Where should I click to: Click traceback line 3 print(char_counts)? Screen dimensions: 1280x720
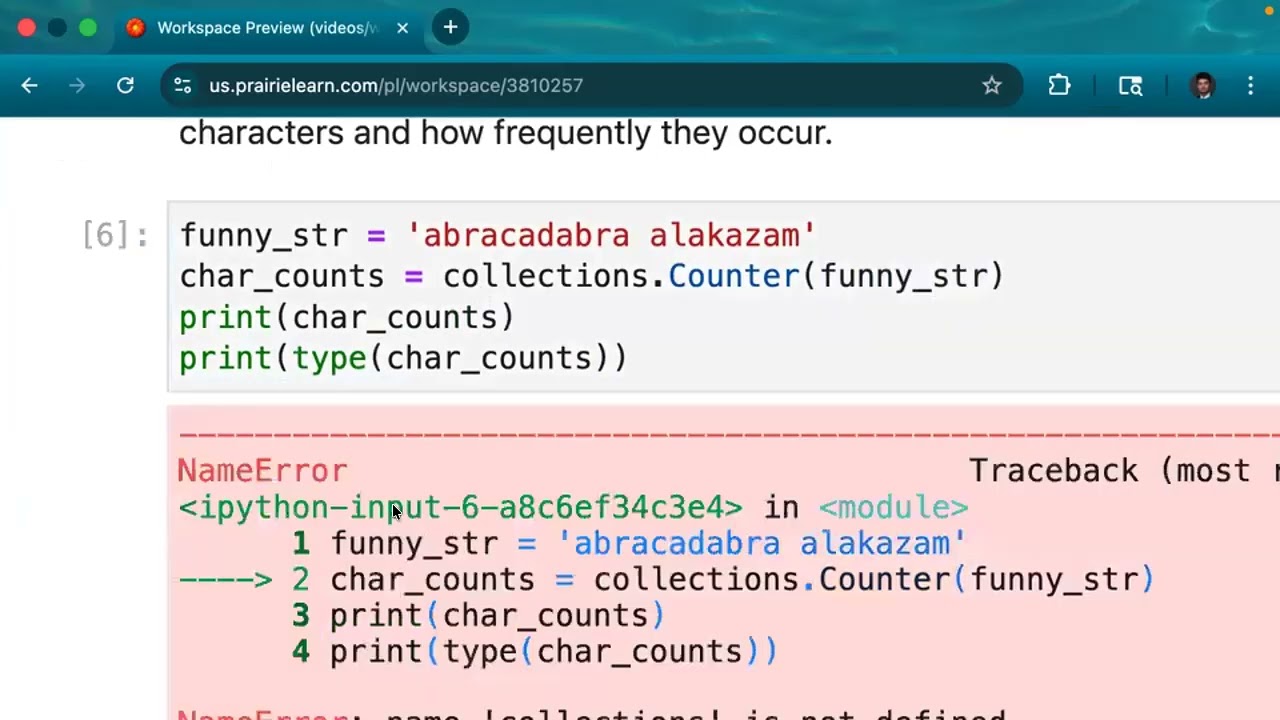pos(478,616)
